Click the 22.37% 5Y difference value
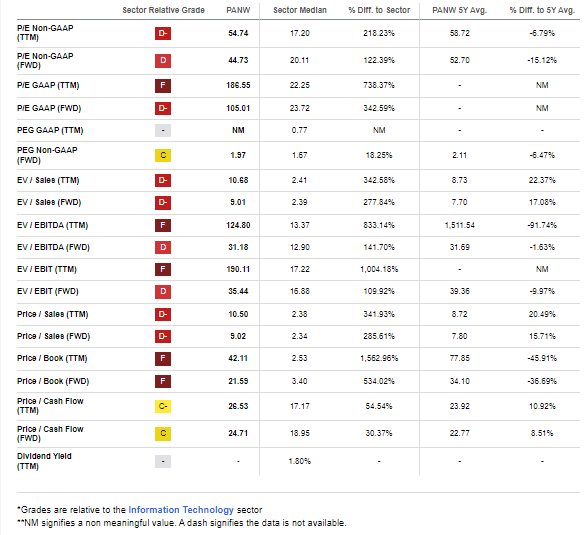Screen dimensions: 587x535 click(542, 180)
